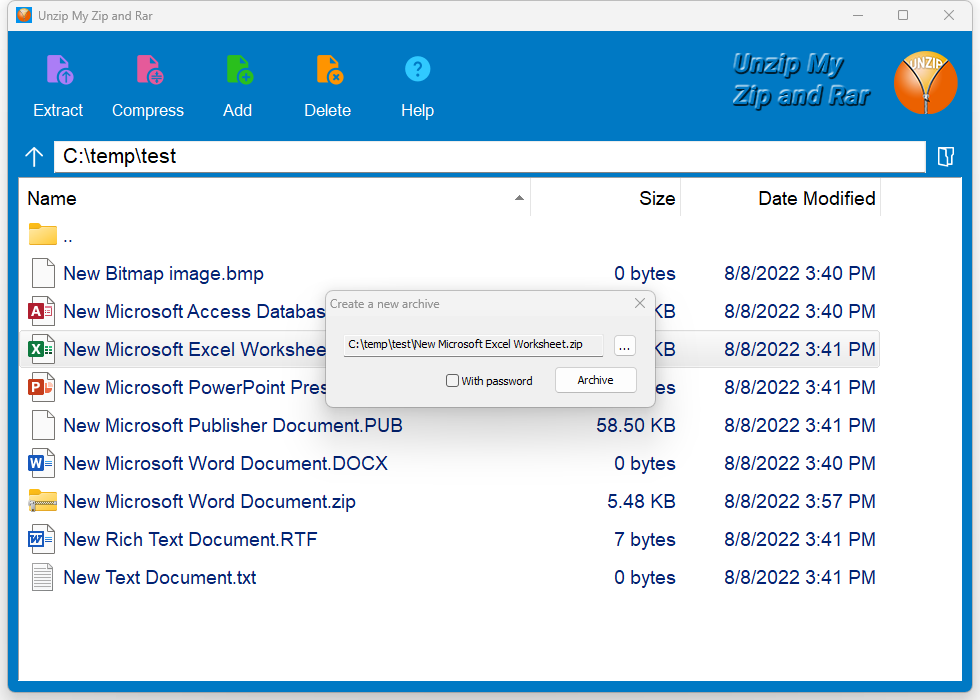The width and height of the screenshot is (980, 700).
Task: Click the bookmark icon beside path bar
Action: (x=946, y=156)
